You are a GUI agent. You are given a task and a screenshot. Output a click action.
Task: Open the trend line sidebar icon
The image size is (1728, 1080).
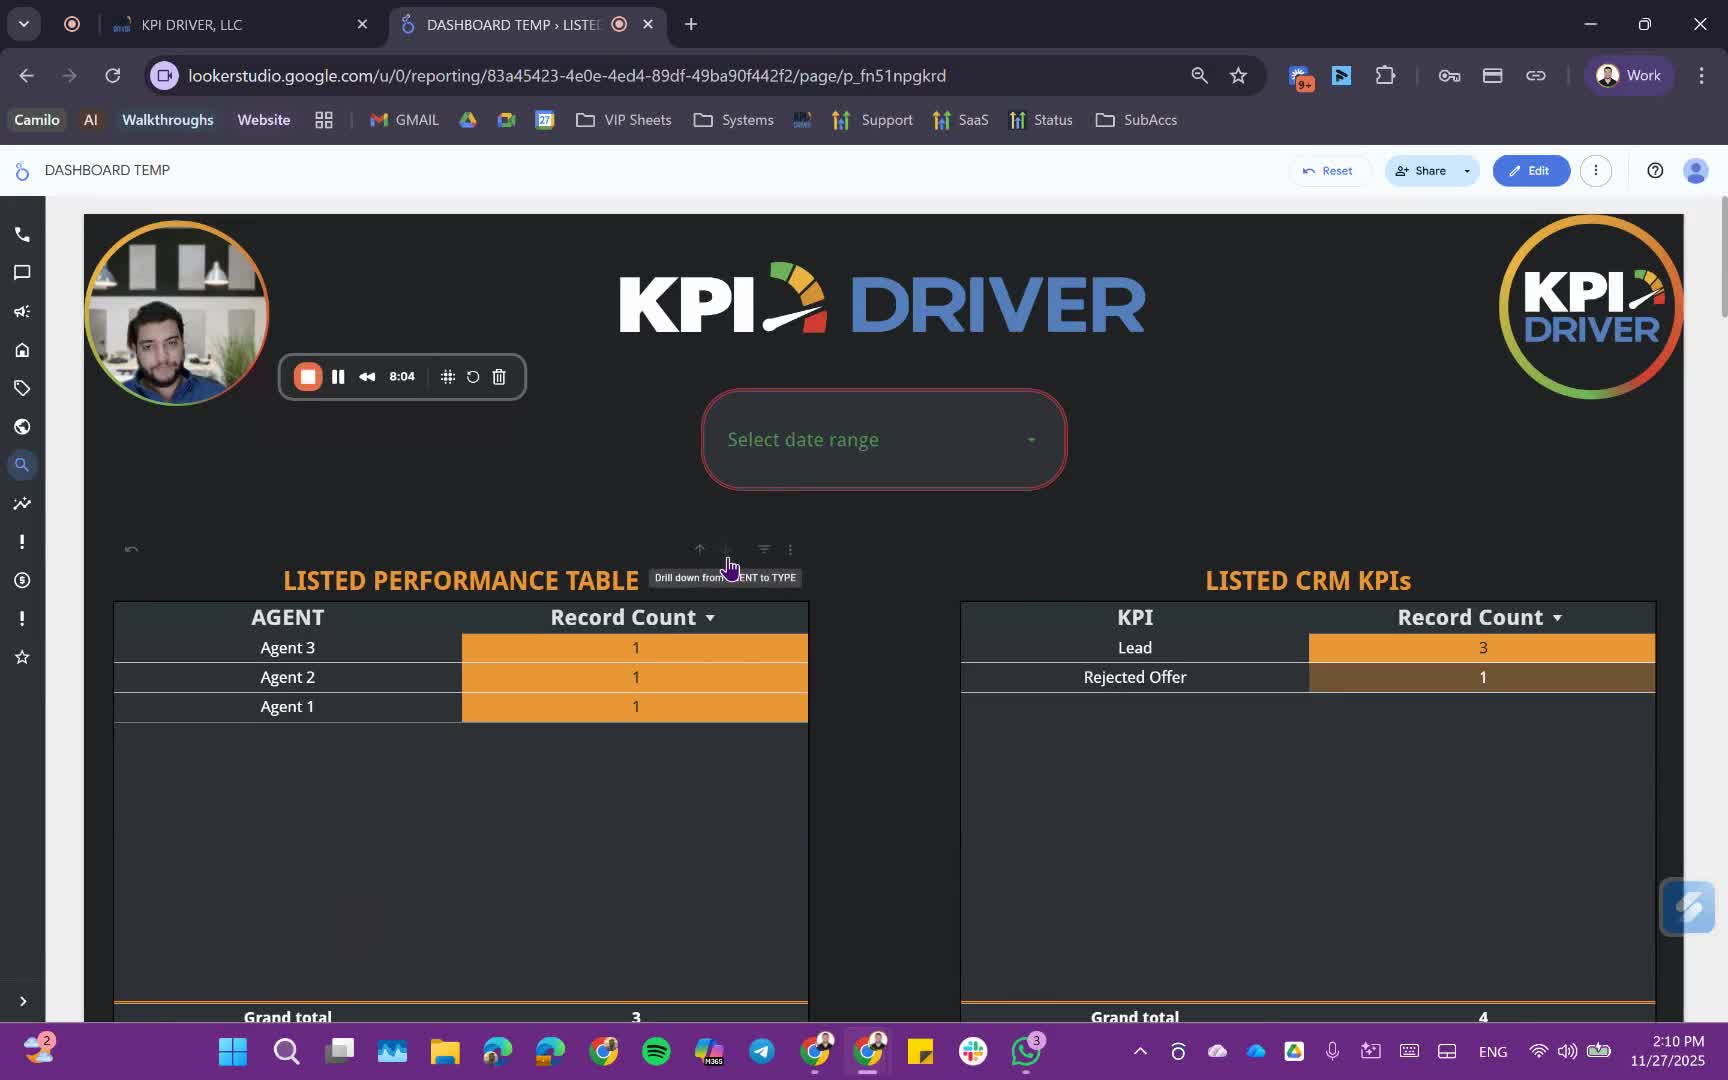click(22, 503)
